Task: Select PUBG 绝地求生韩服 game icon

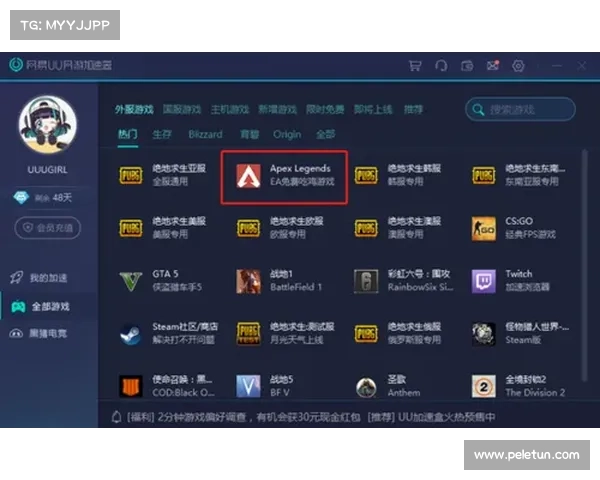Action: [x=366, y=176]
